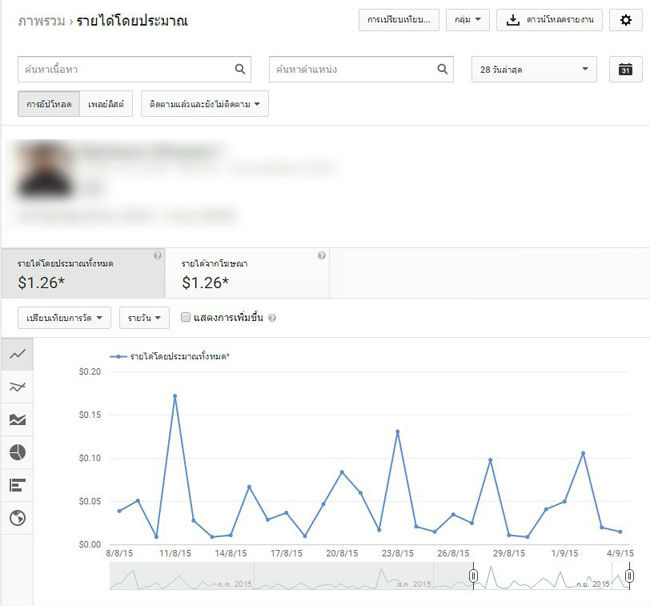Select the stacked area chart icon

[17, 420]
